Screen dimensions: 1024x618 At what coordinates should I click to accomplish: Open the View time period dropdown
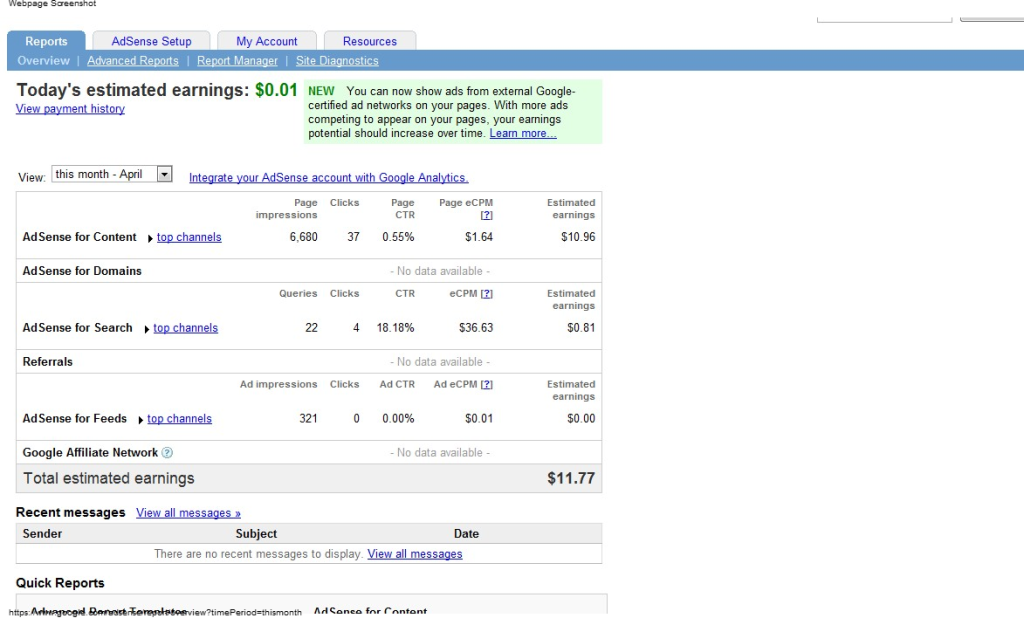pyautogui.click(x=165, y=174)
